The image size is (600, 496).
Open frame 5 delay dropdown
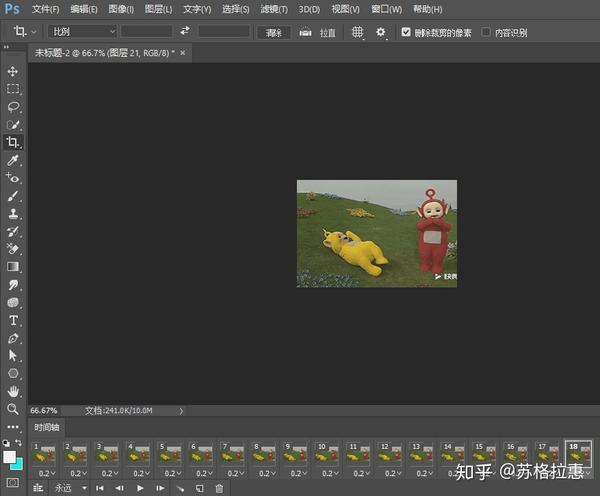[173, 473]
